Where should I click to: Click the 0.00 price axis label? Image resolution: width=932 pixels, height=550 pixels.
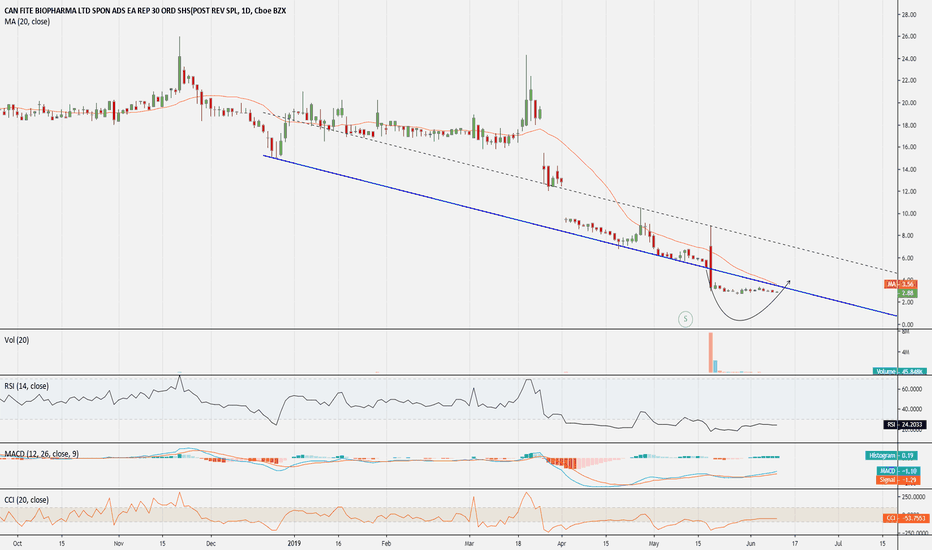[x=910, y=325]
